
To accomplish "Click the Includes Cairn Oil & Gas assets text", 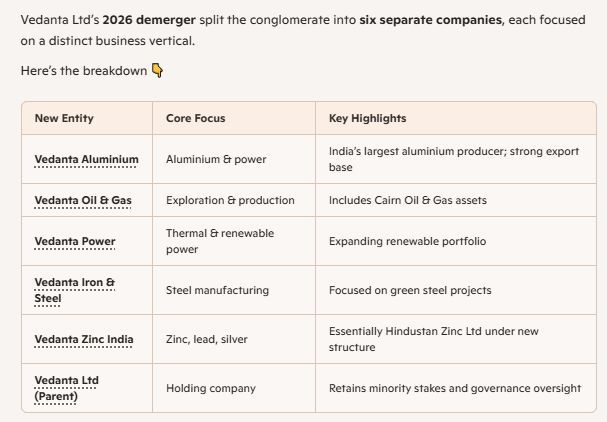I will 408,200.
